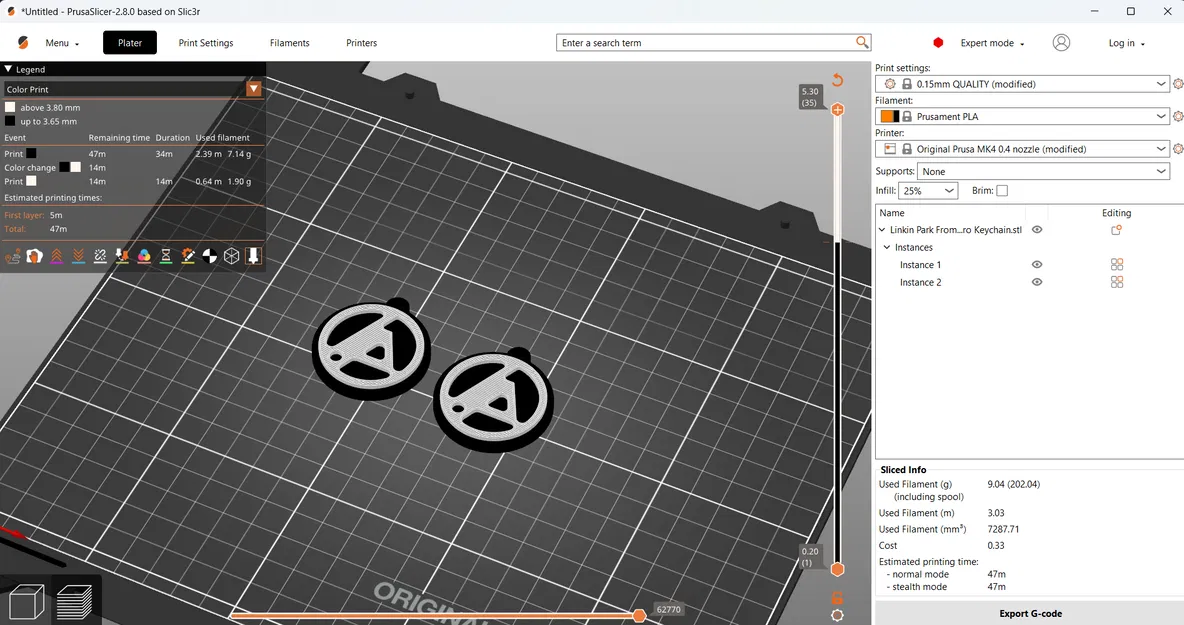Add color change with plus on slider thumb
The width and height of the screenshot is (1184, 625).
coord(837,109)
